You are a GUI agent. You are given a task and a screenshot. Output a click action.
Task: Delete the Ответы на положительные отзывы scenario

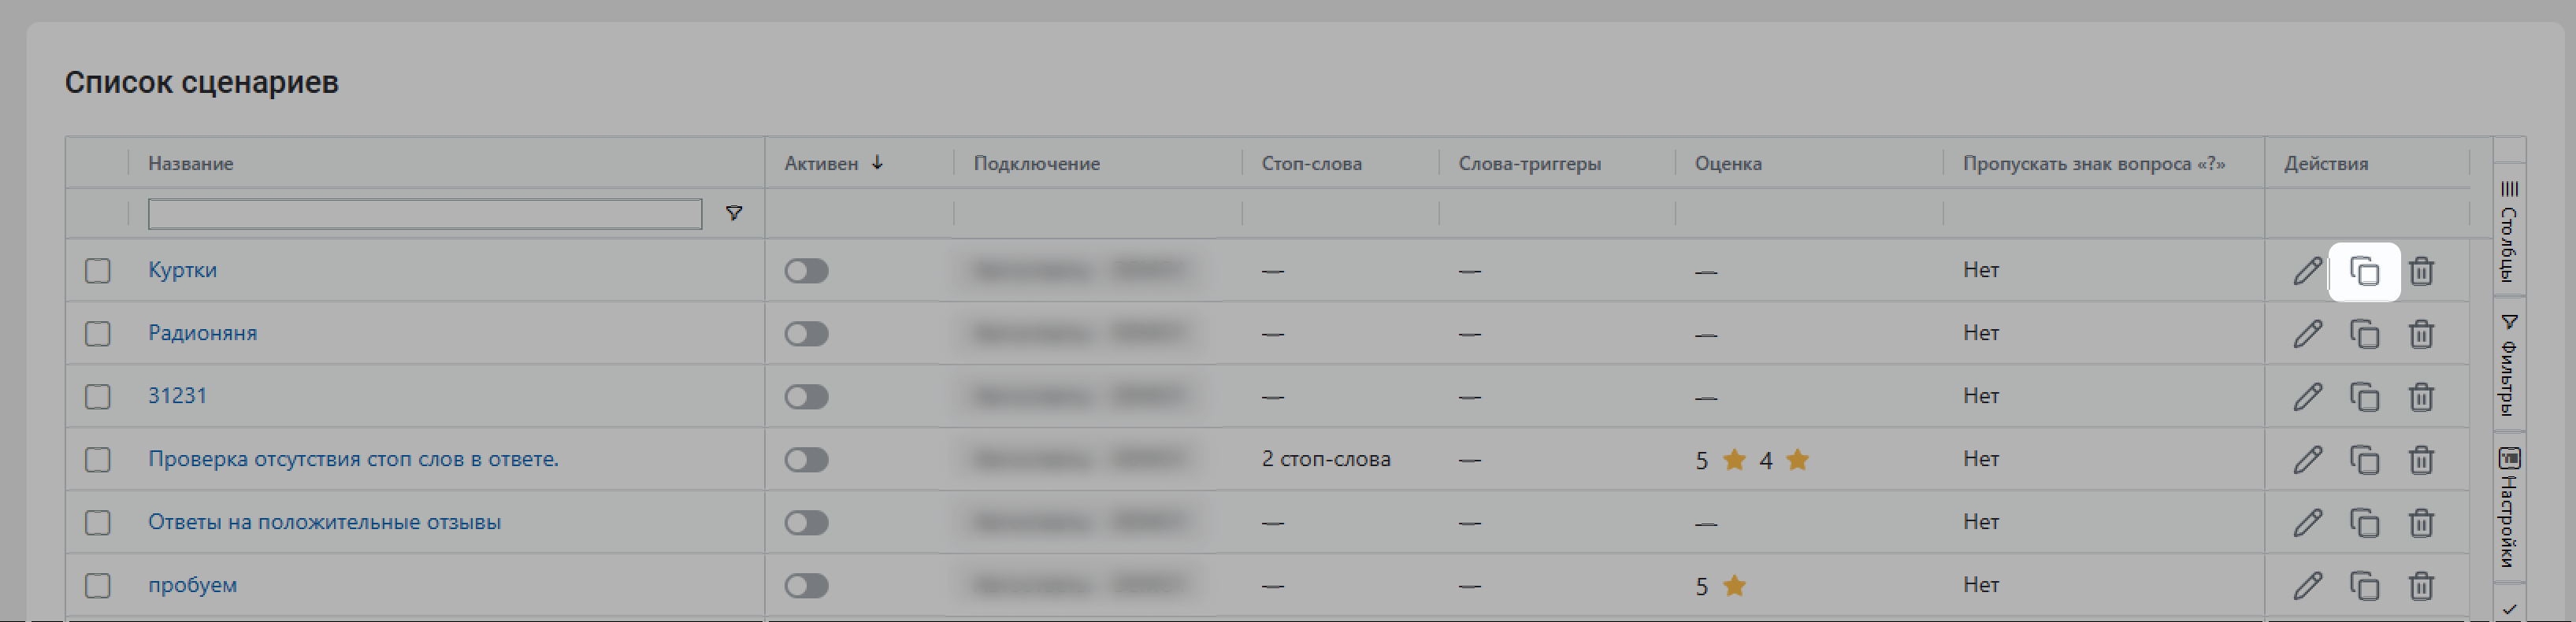(2421, 523)
